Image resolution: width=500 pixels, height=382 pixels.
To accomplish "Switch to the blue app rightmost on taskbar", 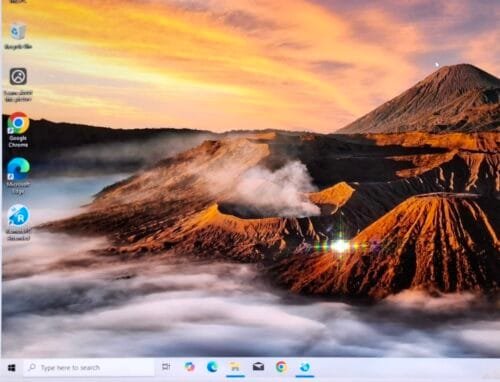I will coord(305,367).
